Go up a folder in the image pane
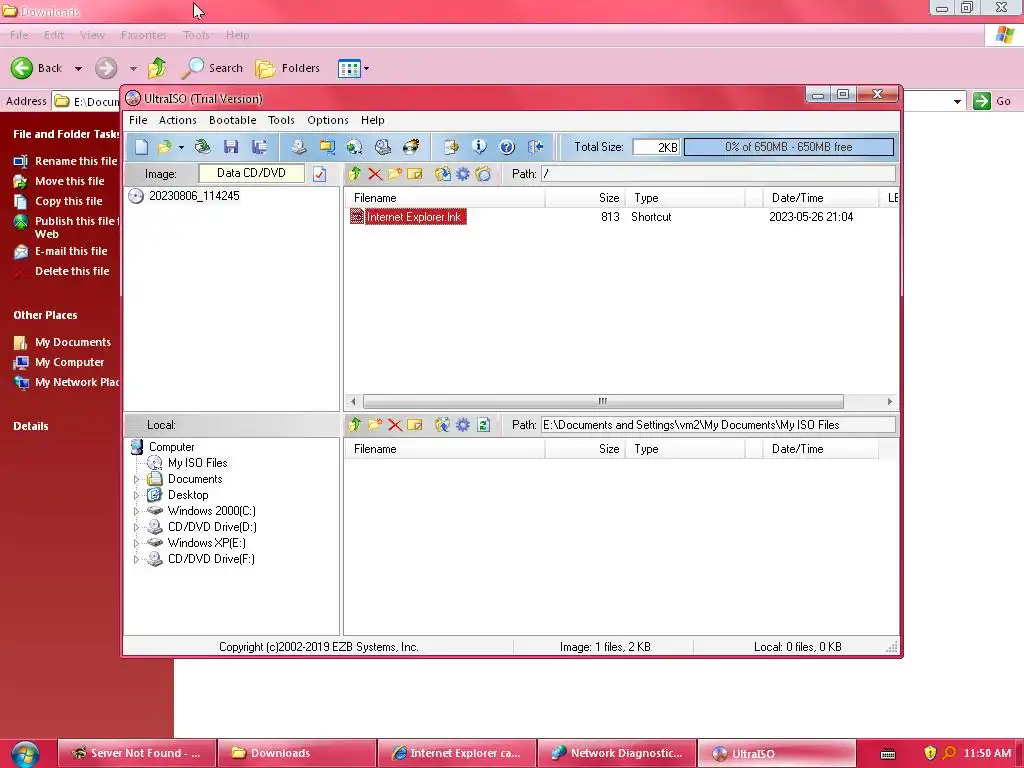 (x=355, y=174)
